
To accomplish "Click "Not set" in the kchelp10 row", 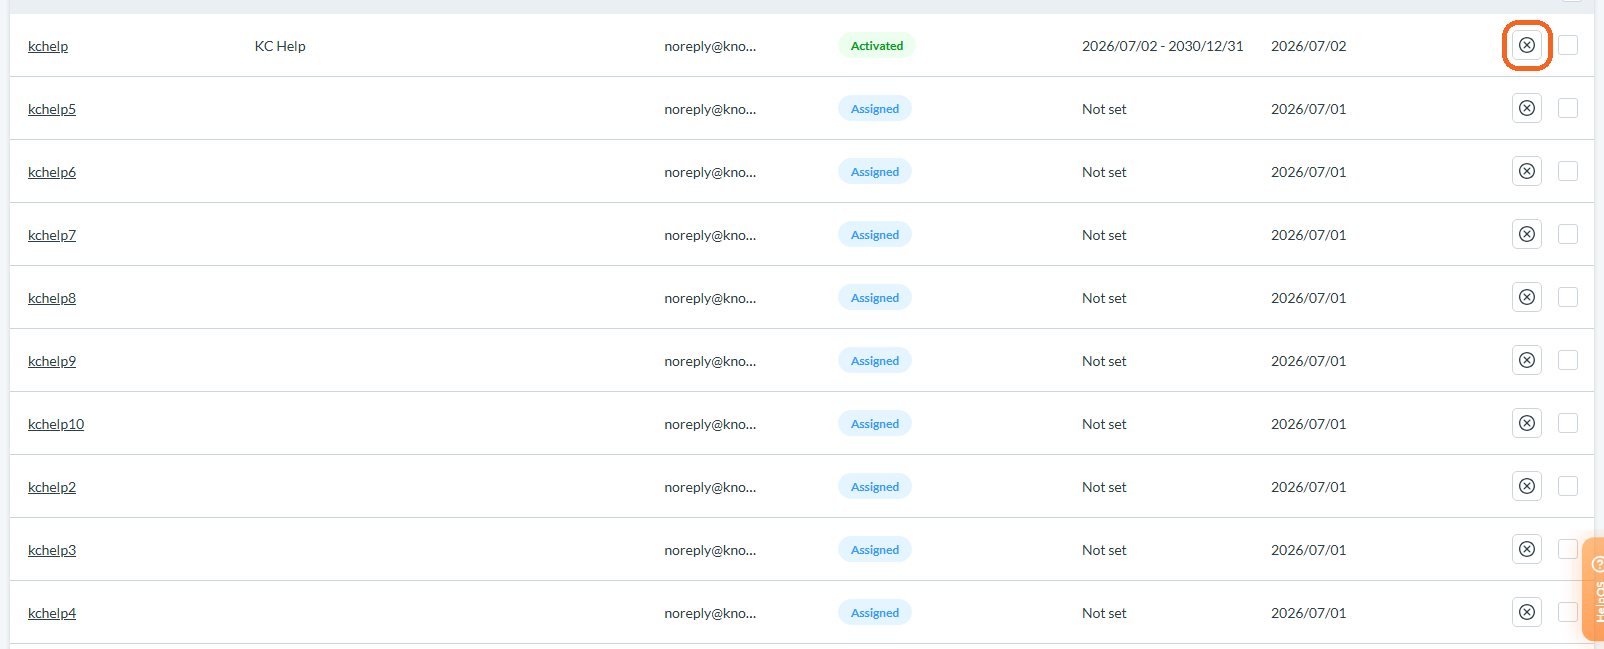I will pyautogui.click(x=1104, y=424).
